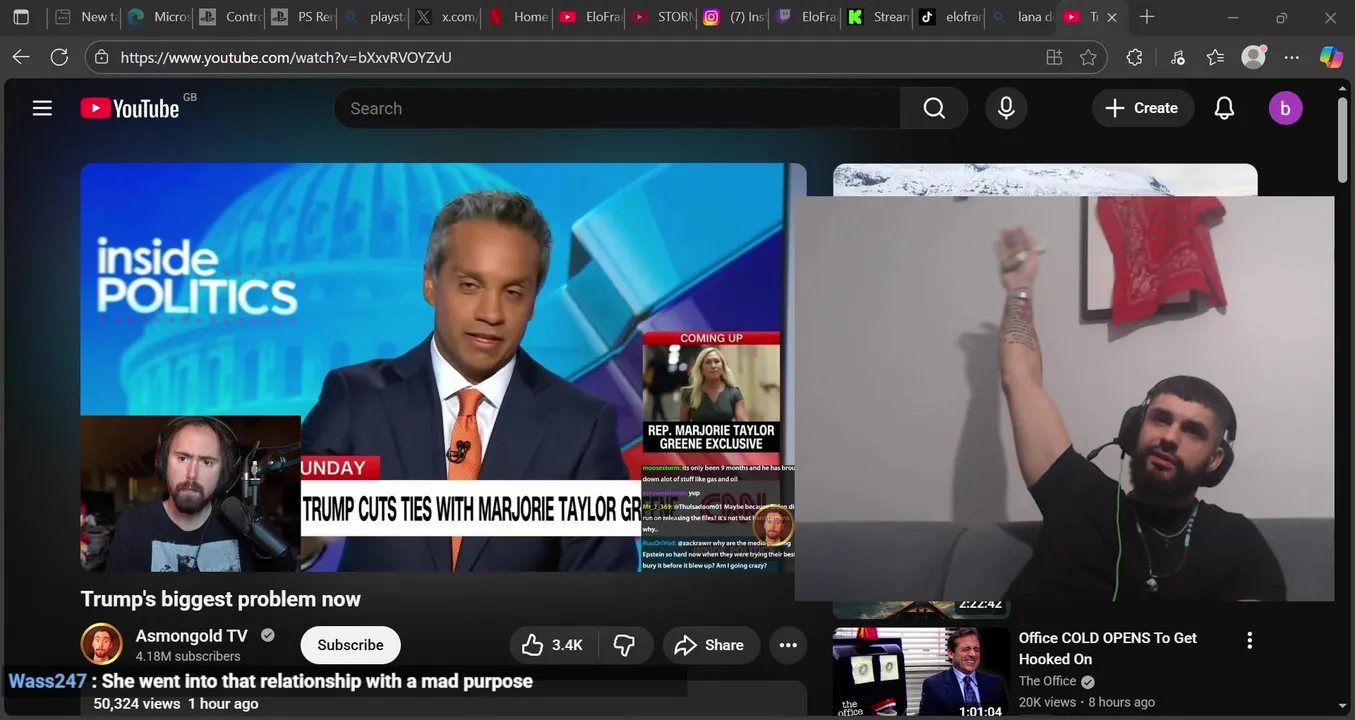The width and height of the screenshot is (1355, 720).
Task: Switch to the 'New tab' tab
Action: click(x=85, y=17)
